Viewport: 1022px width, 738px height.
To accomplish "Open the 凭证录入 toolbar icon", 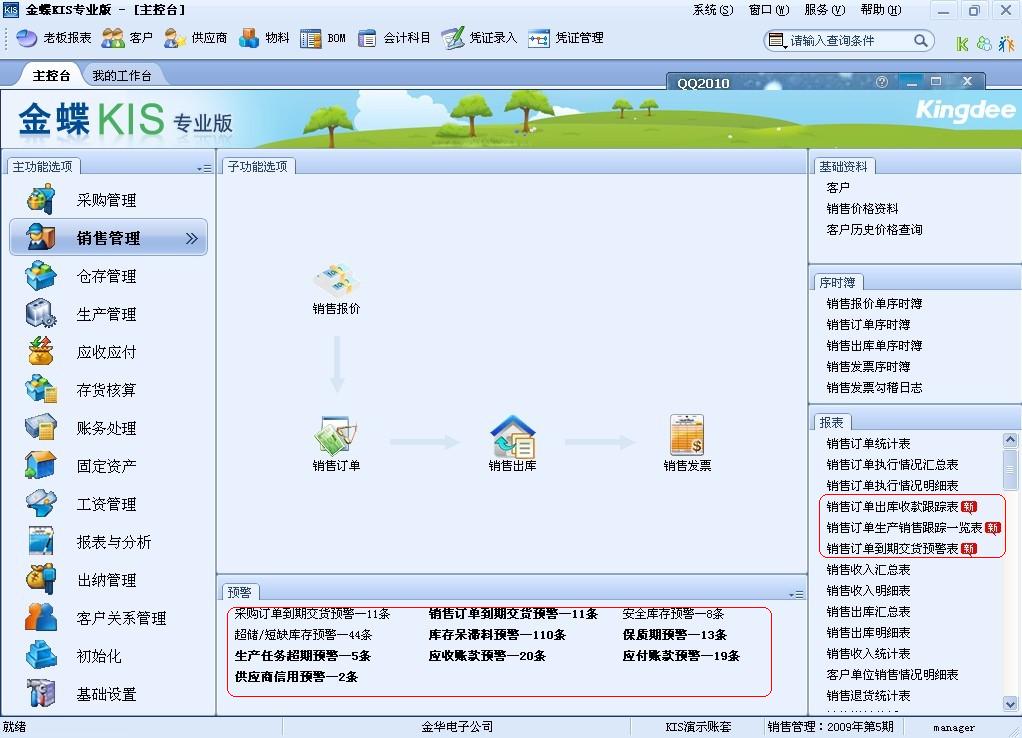I will tap(453, 38).
